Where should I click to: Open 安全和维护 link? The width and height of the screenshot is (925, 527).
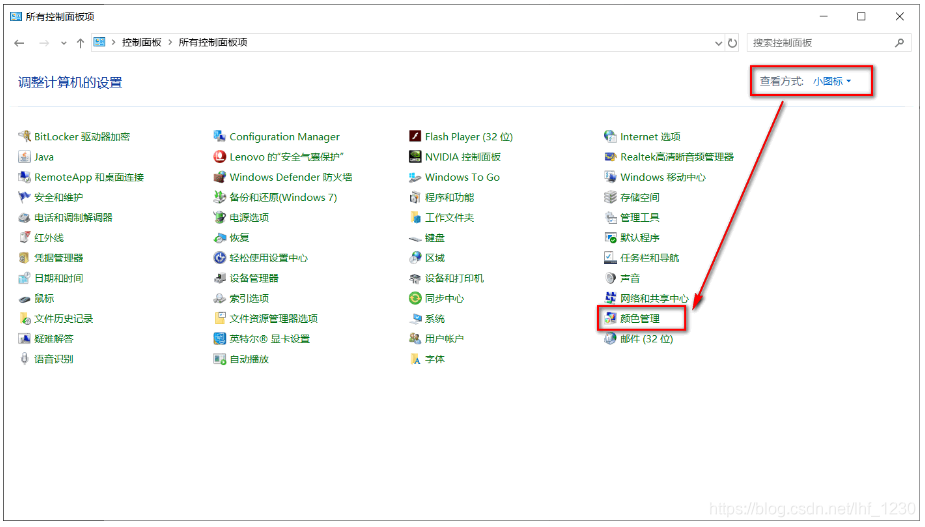point(58,198)
